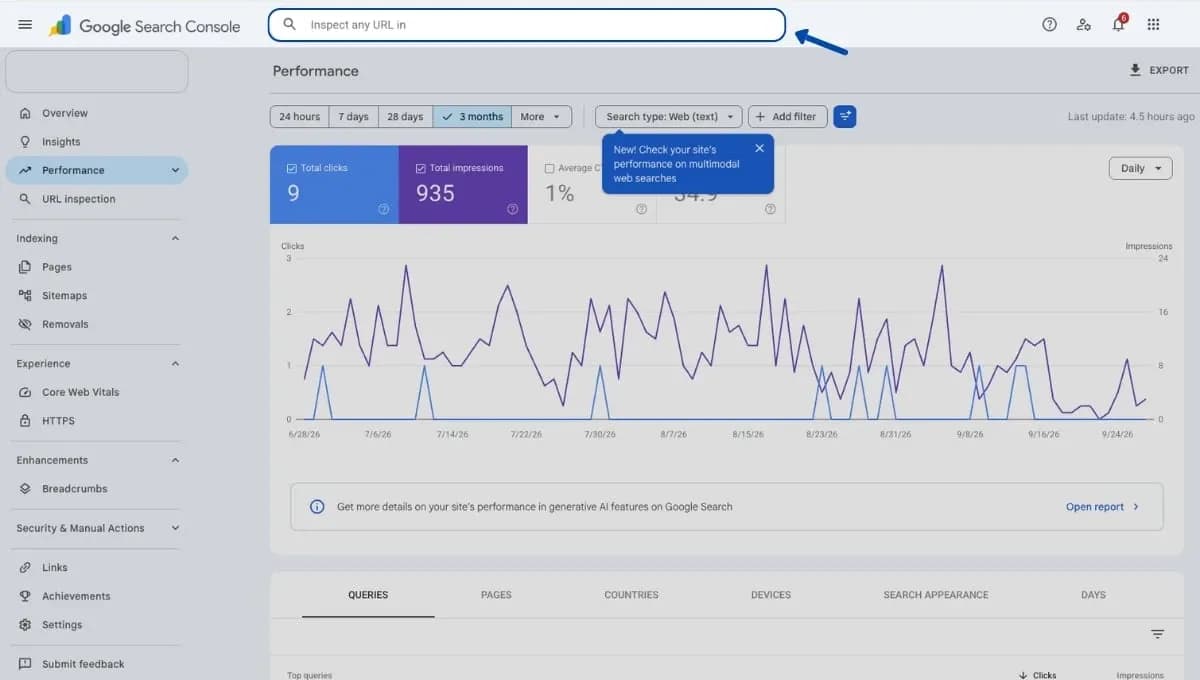
Task: Open the notifications bell
Action: (x=1118, y=25)
